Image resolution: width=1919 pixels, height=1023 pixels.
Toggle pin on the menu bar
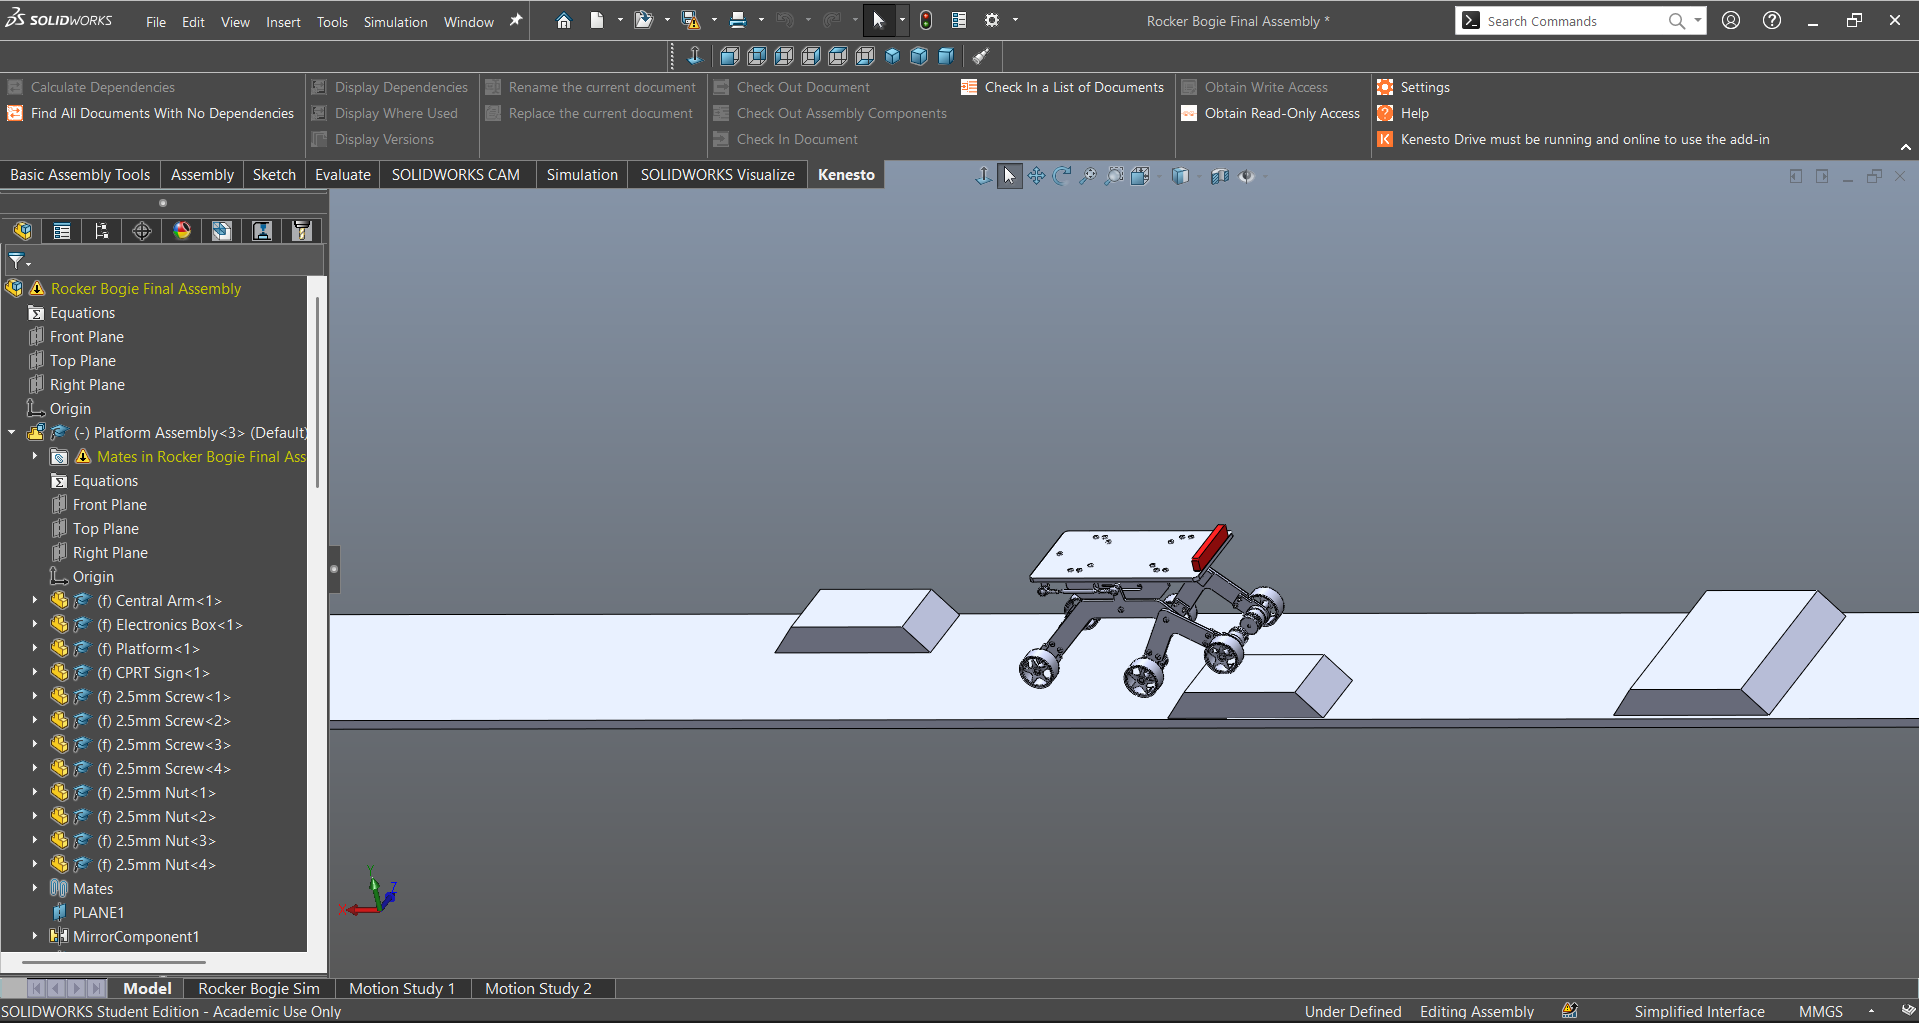(x=516, y=20)
